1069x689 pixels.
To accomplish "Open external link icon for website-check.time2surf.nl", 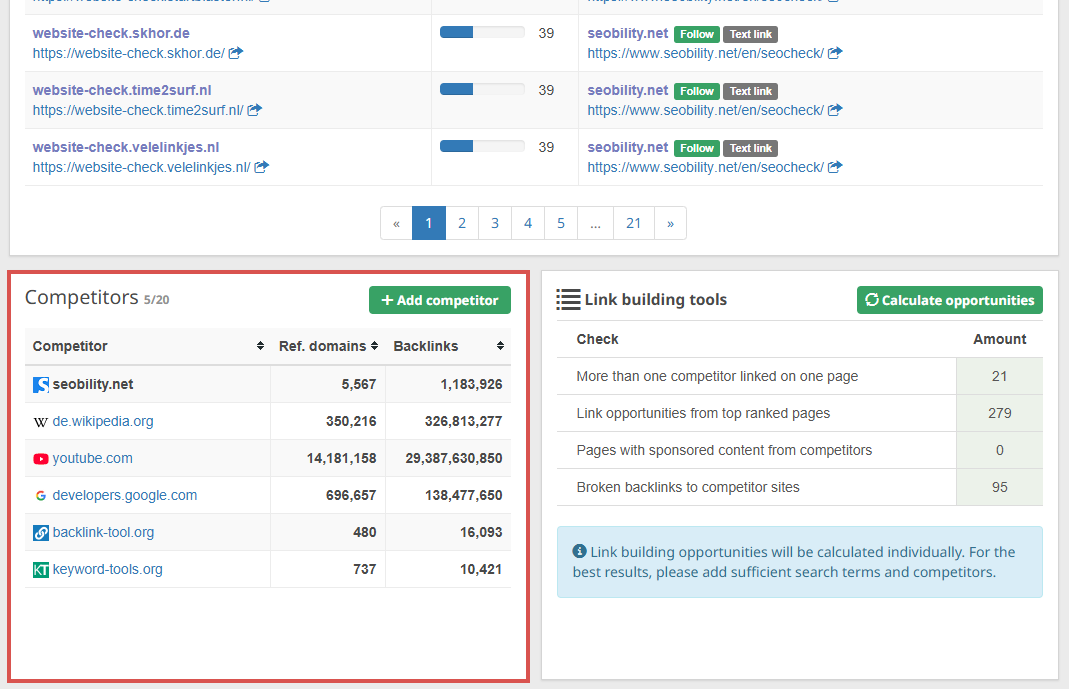I will (x=254, y=110).
